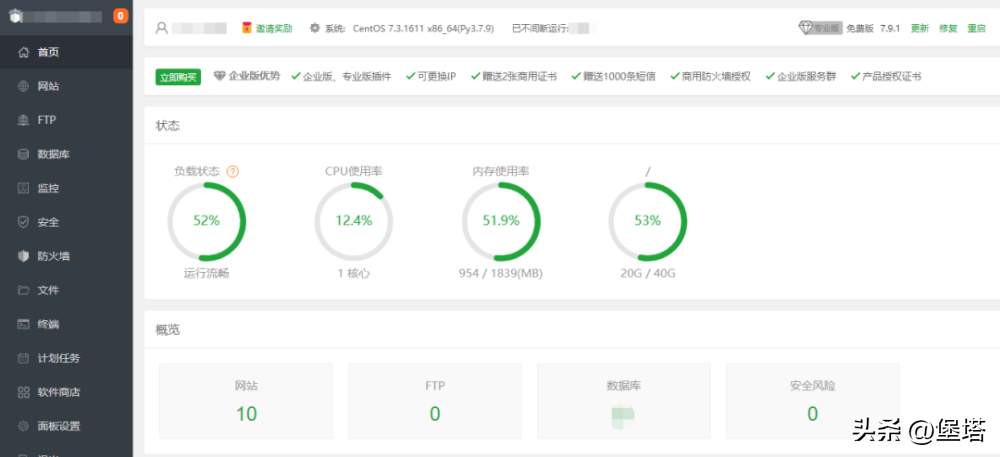
Task: Click the terminal console icon
Action: pyautogui.click(x=24, y=324)
